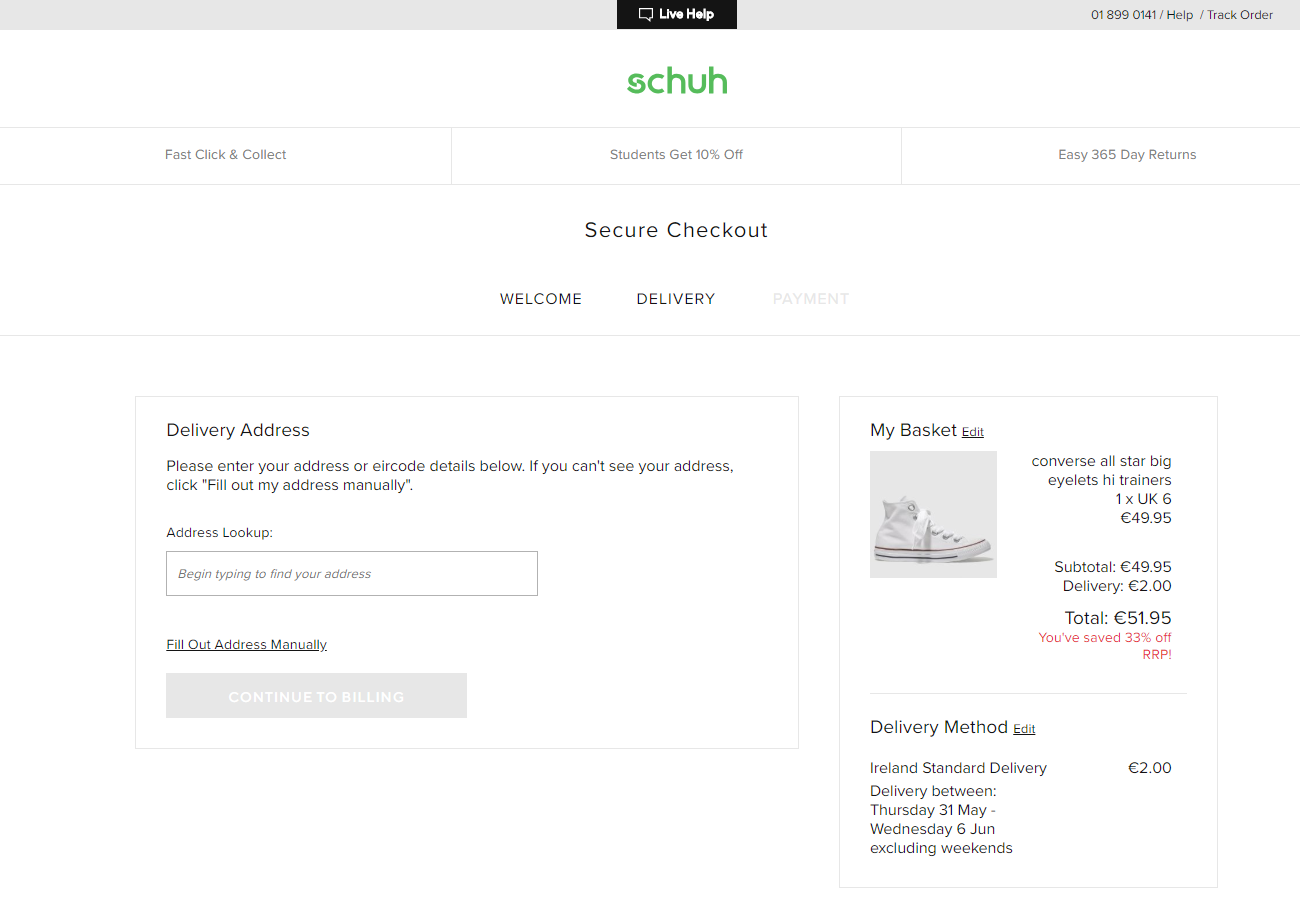
Task: Click the chat bubble icon in Live Help
Action: point(646,15)
